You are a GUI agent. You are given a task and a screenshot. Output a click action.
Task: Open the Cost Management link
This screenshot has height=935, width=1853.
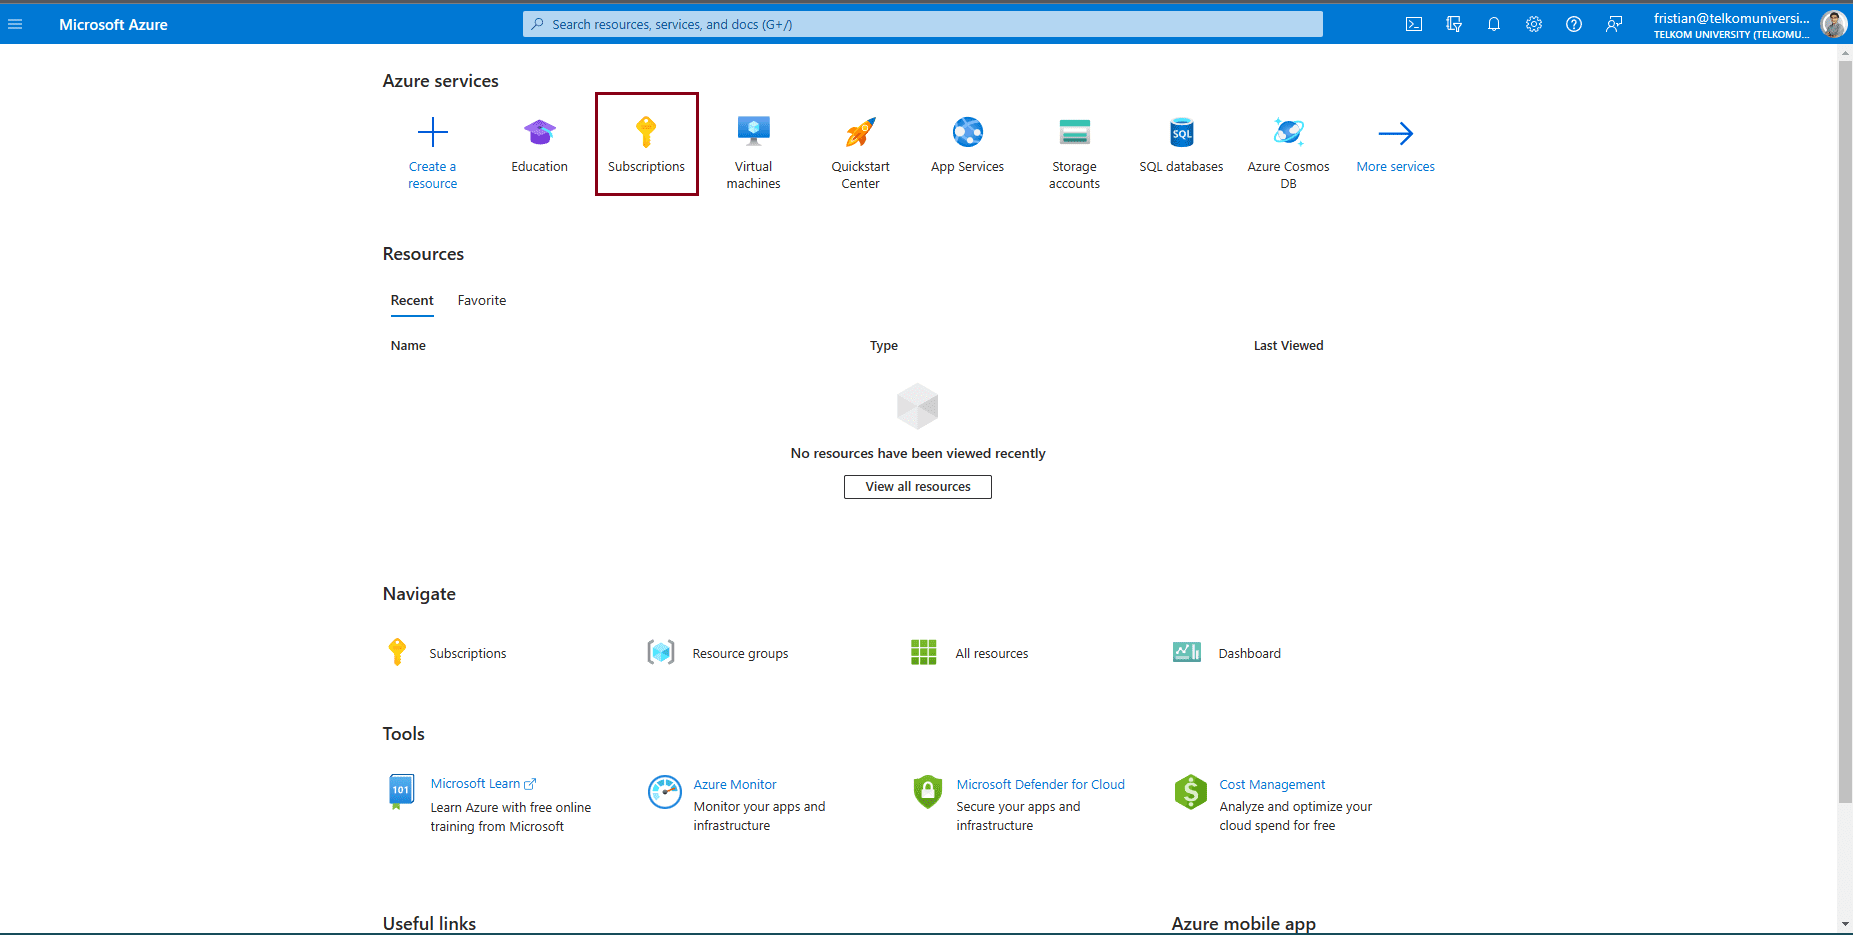coord(1273,785)
